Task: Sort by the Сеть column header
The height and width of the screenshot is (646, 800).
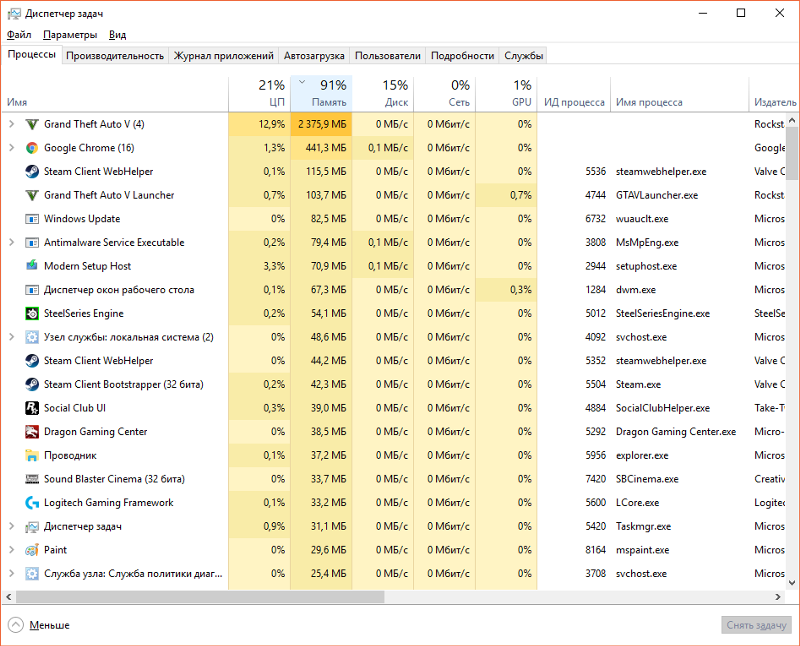Action: (445, 93)
